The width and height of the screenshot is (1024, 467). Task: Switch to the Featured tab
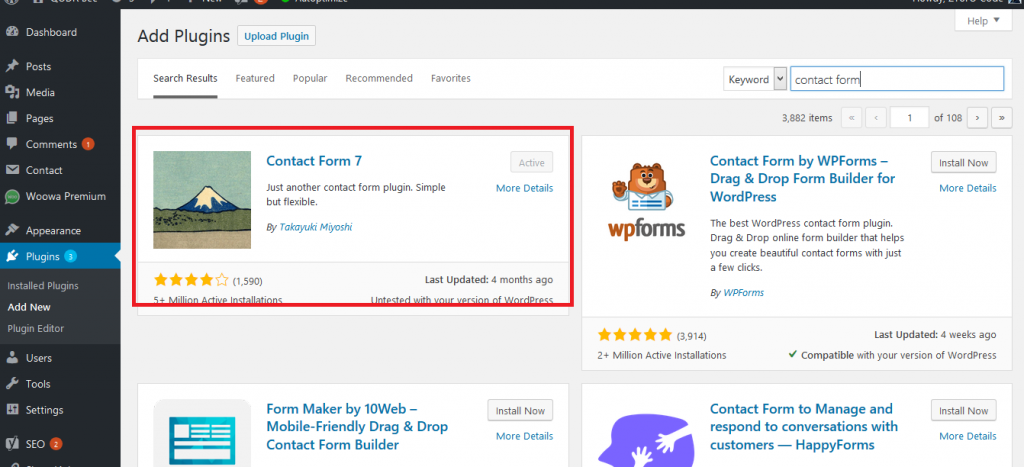click(x=255, y=78)
